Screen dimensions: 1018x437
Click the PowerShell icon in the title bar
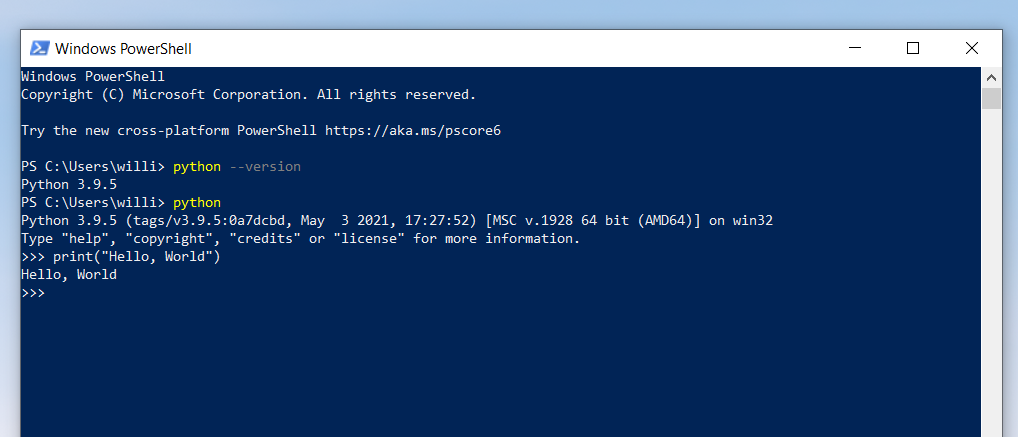40,48
